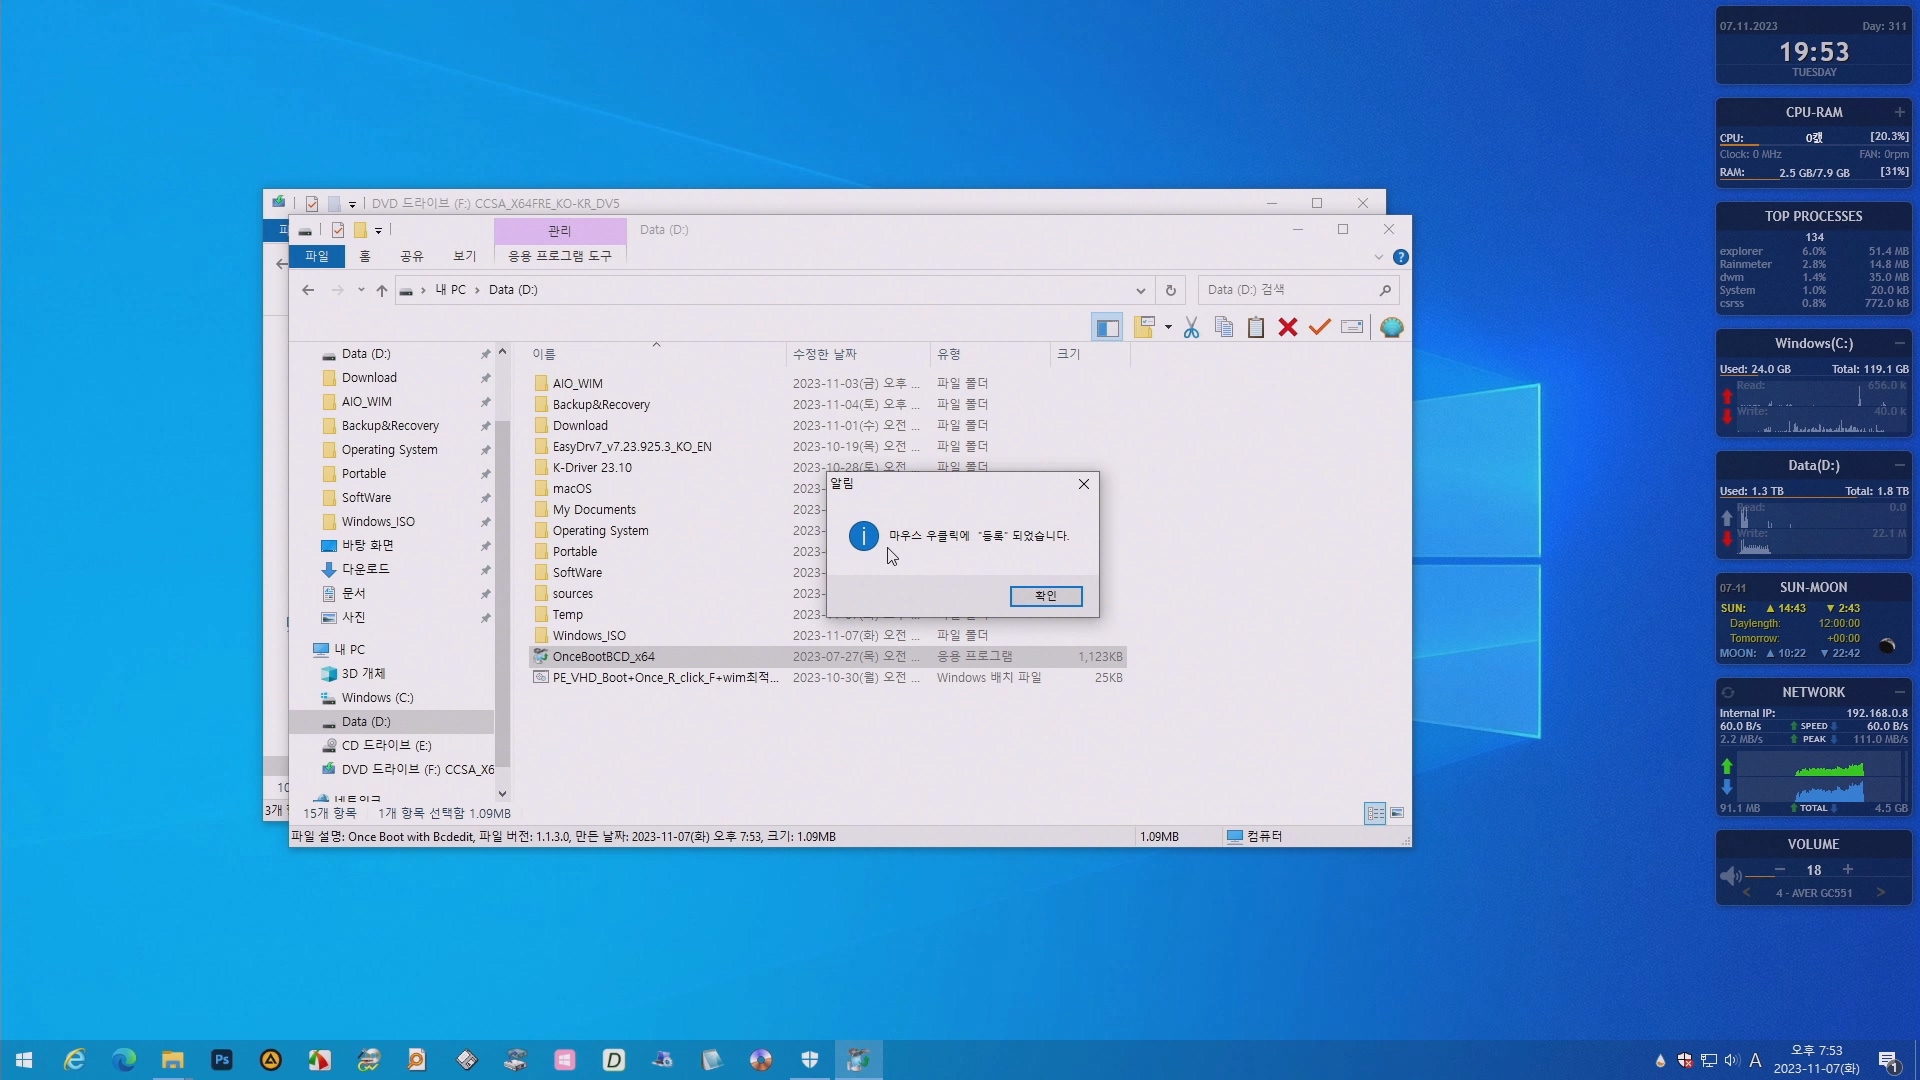Increase volume with the plus control
Image resolution: width=1920 pixels, height=1080 pixels.
pyautogui.click(x=1848, y=869)
